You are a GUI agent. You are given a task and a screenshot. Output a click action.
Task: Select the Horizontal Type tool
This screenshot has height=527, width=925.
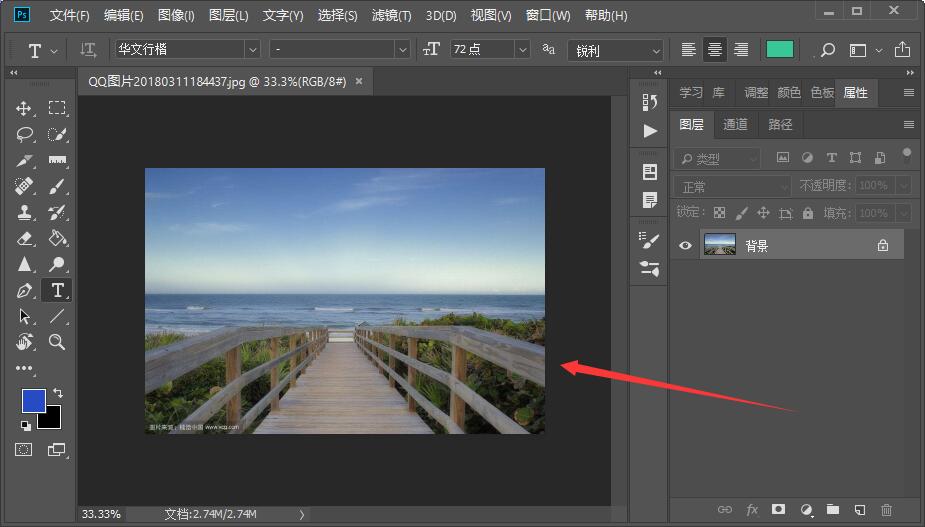pyautogui.click(x=57, y=290)
